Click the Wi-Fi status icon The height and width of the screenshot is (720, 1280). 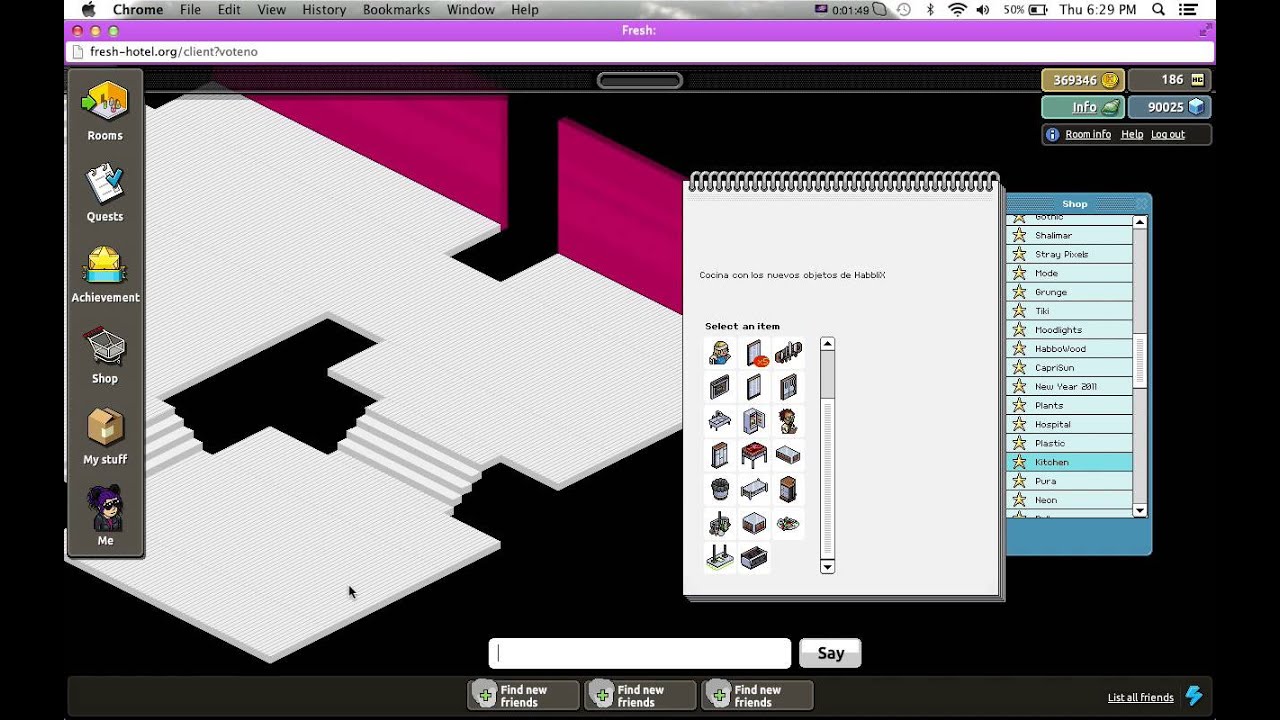click(957, 9)
